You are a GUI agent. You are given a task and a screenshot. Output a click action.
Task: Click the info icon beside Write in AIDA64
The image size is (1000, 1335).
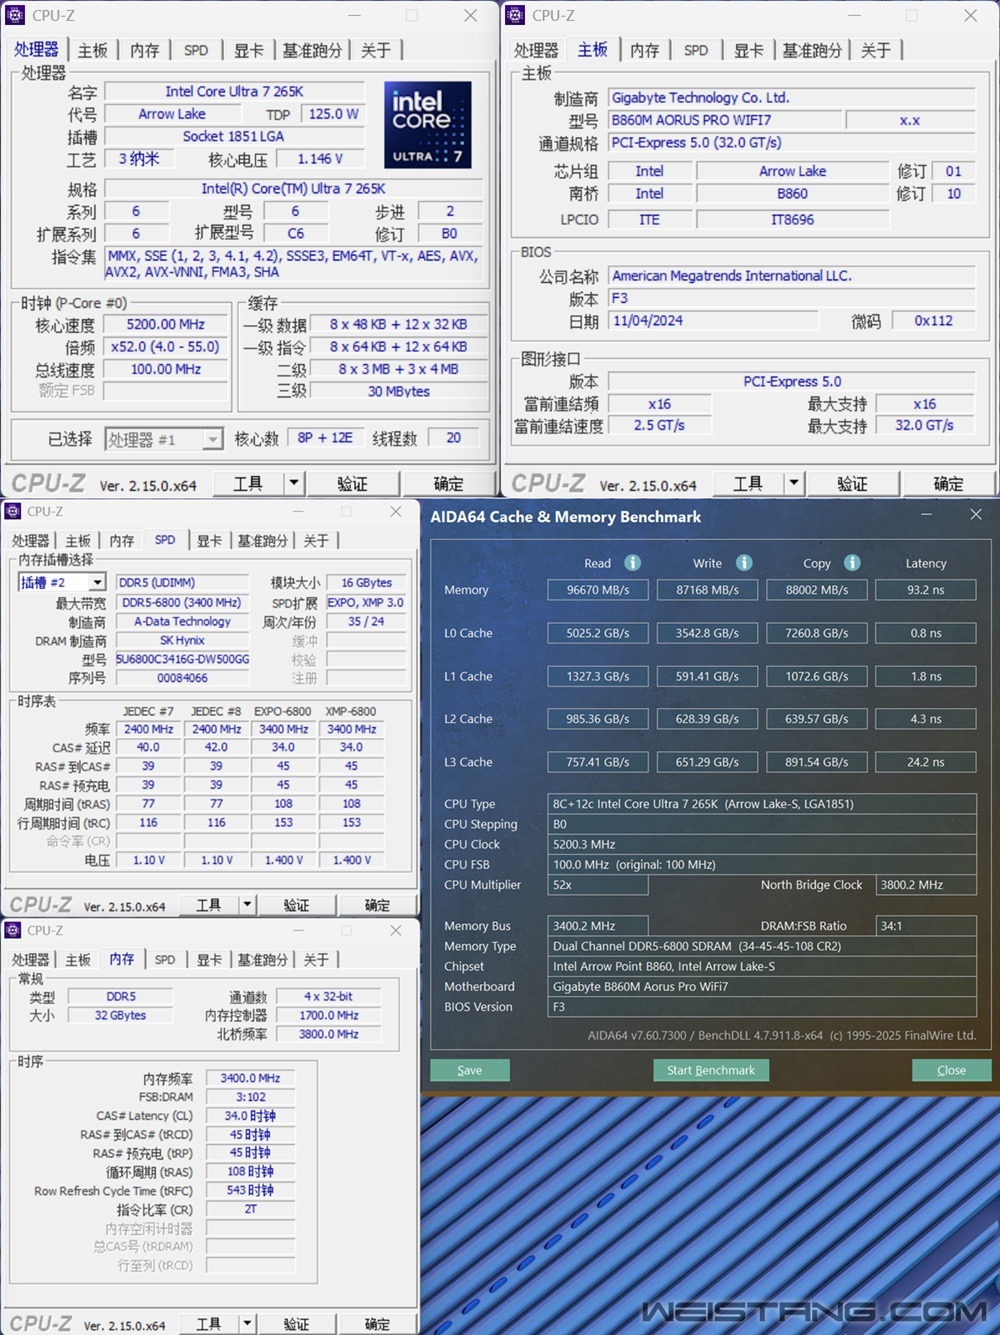(744, 563)
